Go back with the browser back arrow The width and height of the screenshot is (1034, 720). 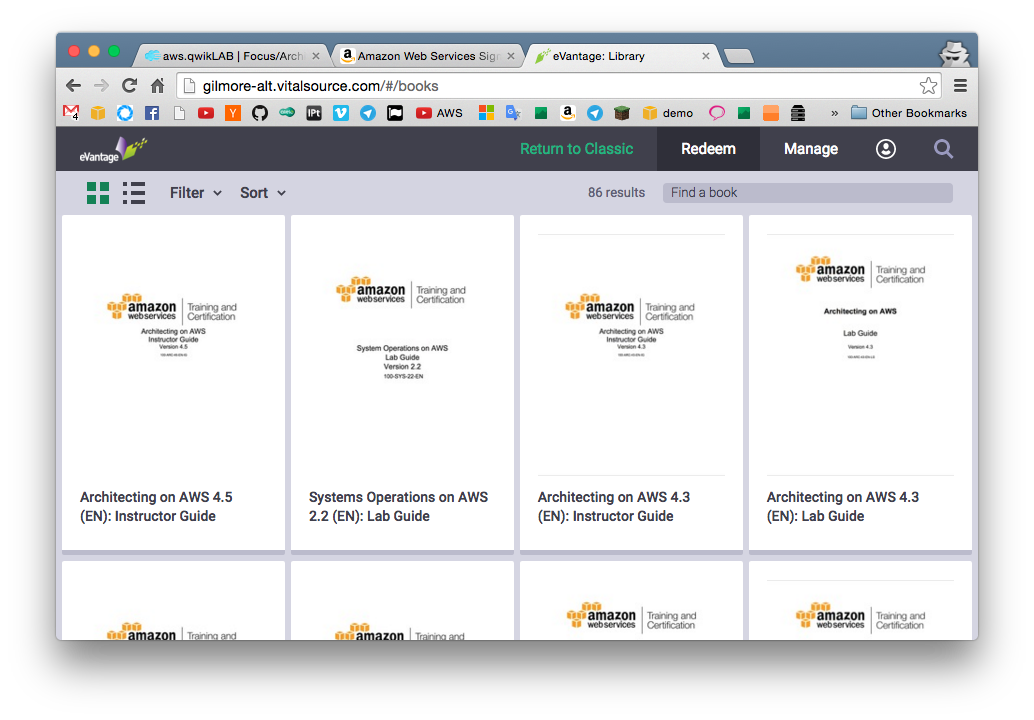[74, 86]
